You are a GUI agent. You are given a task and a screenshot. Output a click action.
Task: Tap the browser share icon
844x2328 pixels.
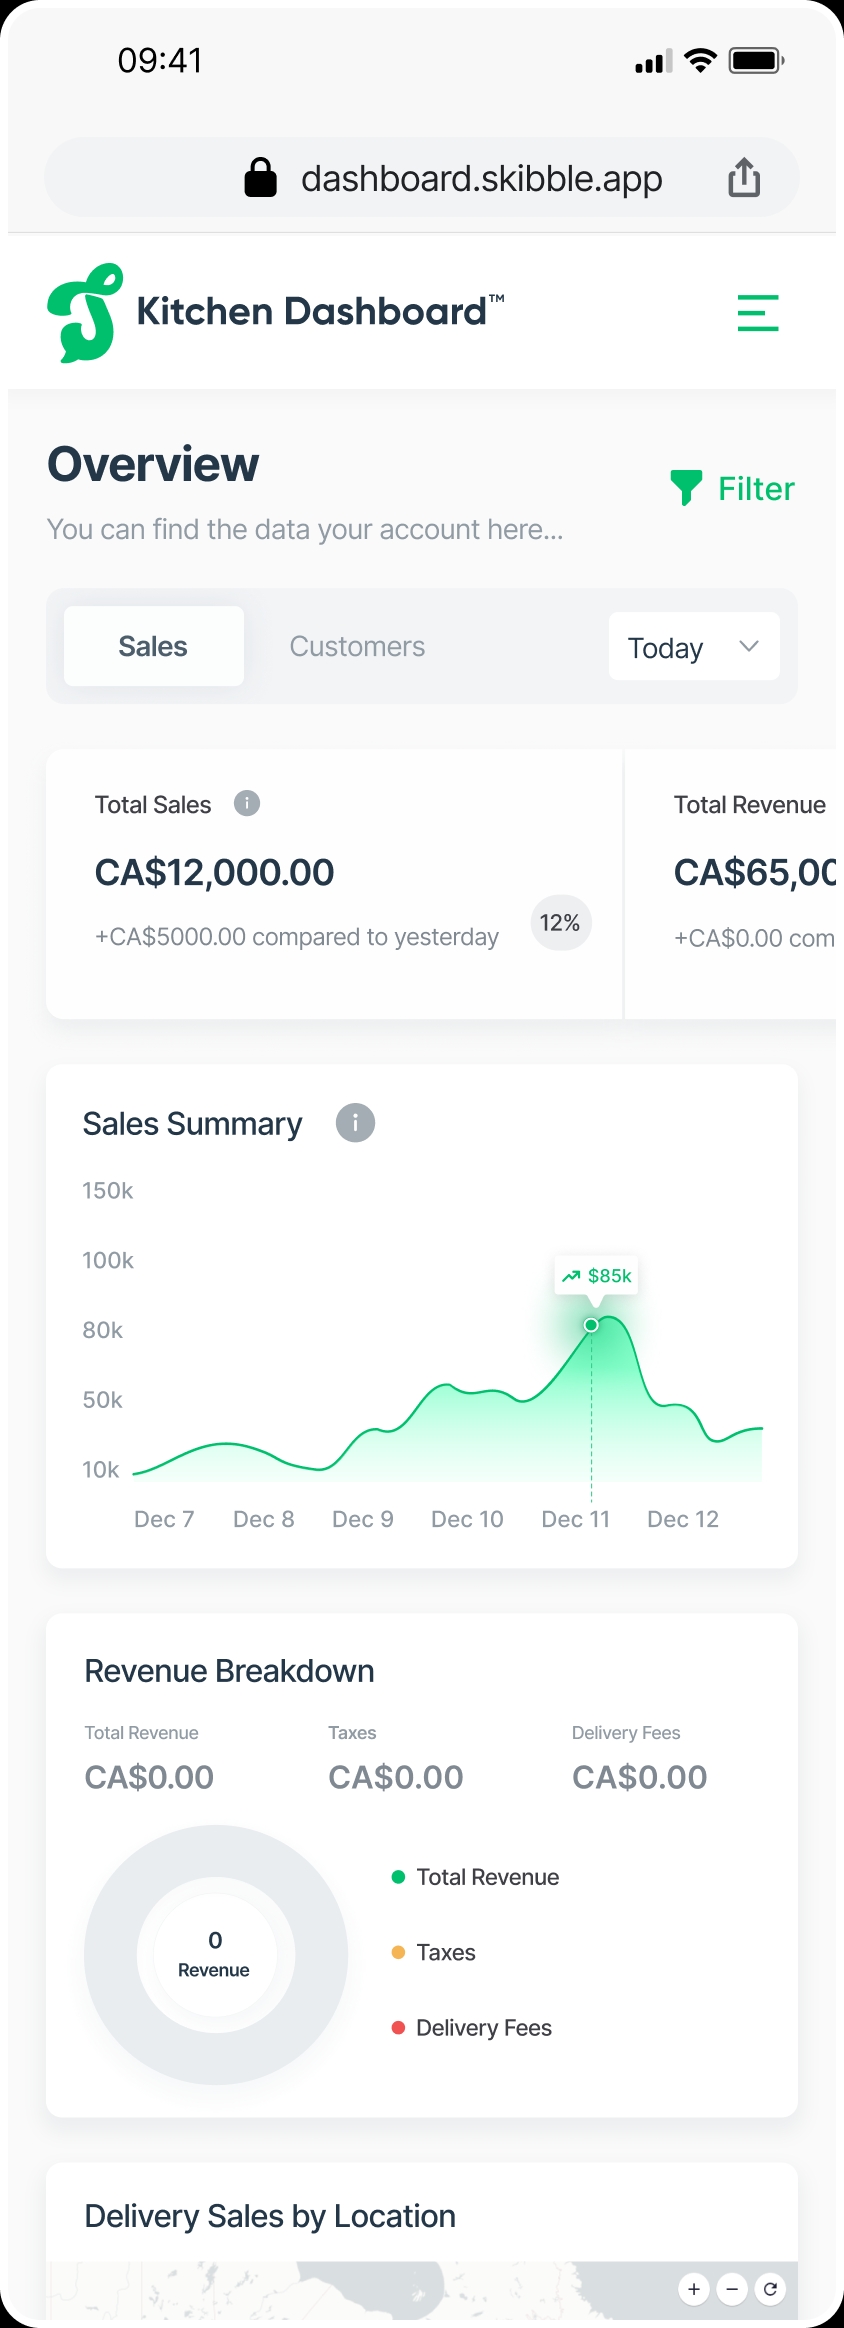click(x=743, y=178)
